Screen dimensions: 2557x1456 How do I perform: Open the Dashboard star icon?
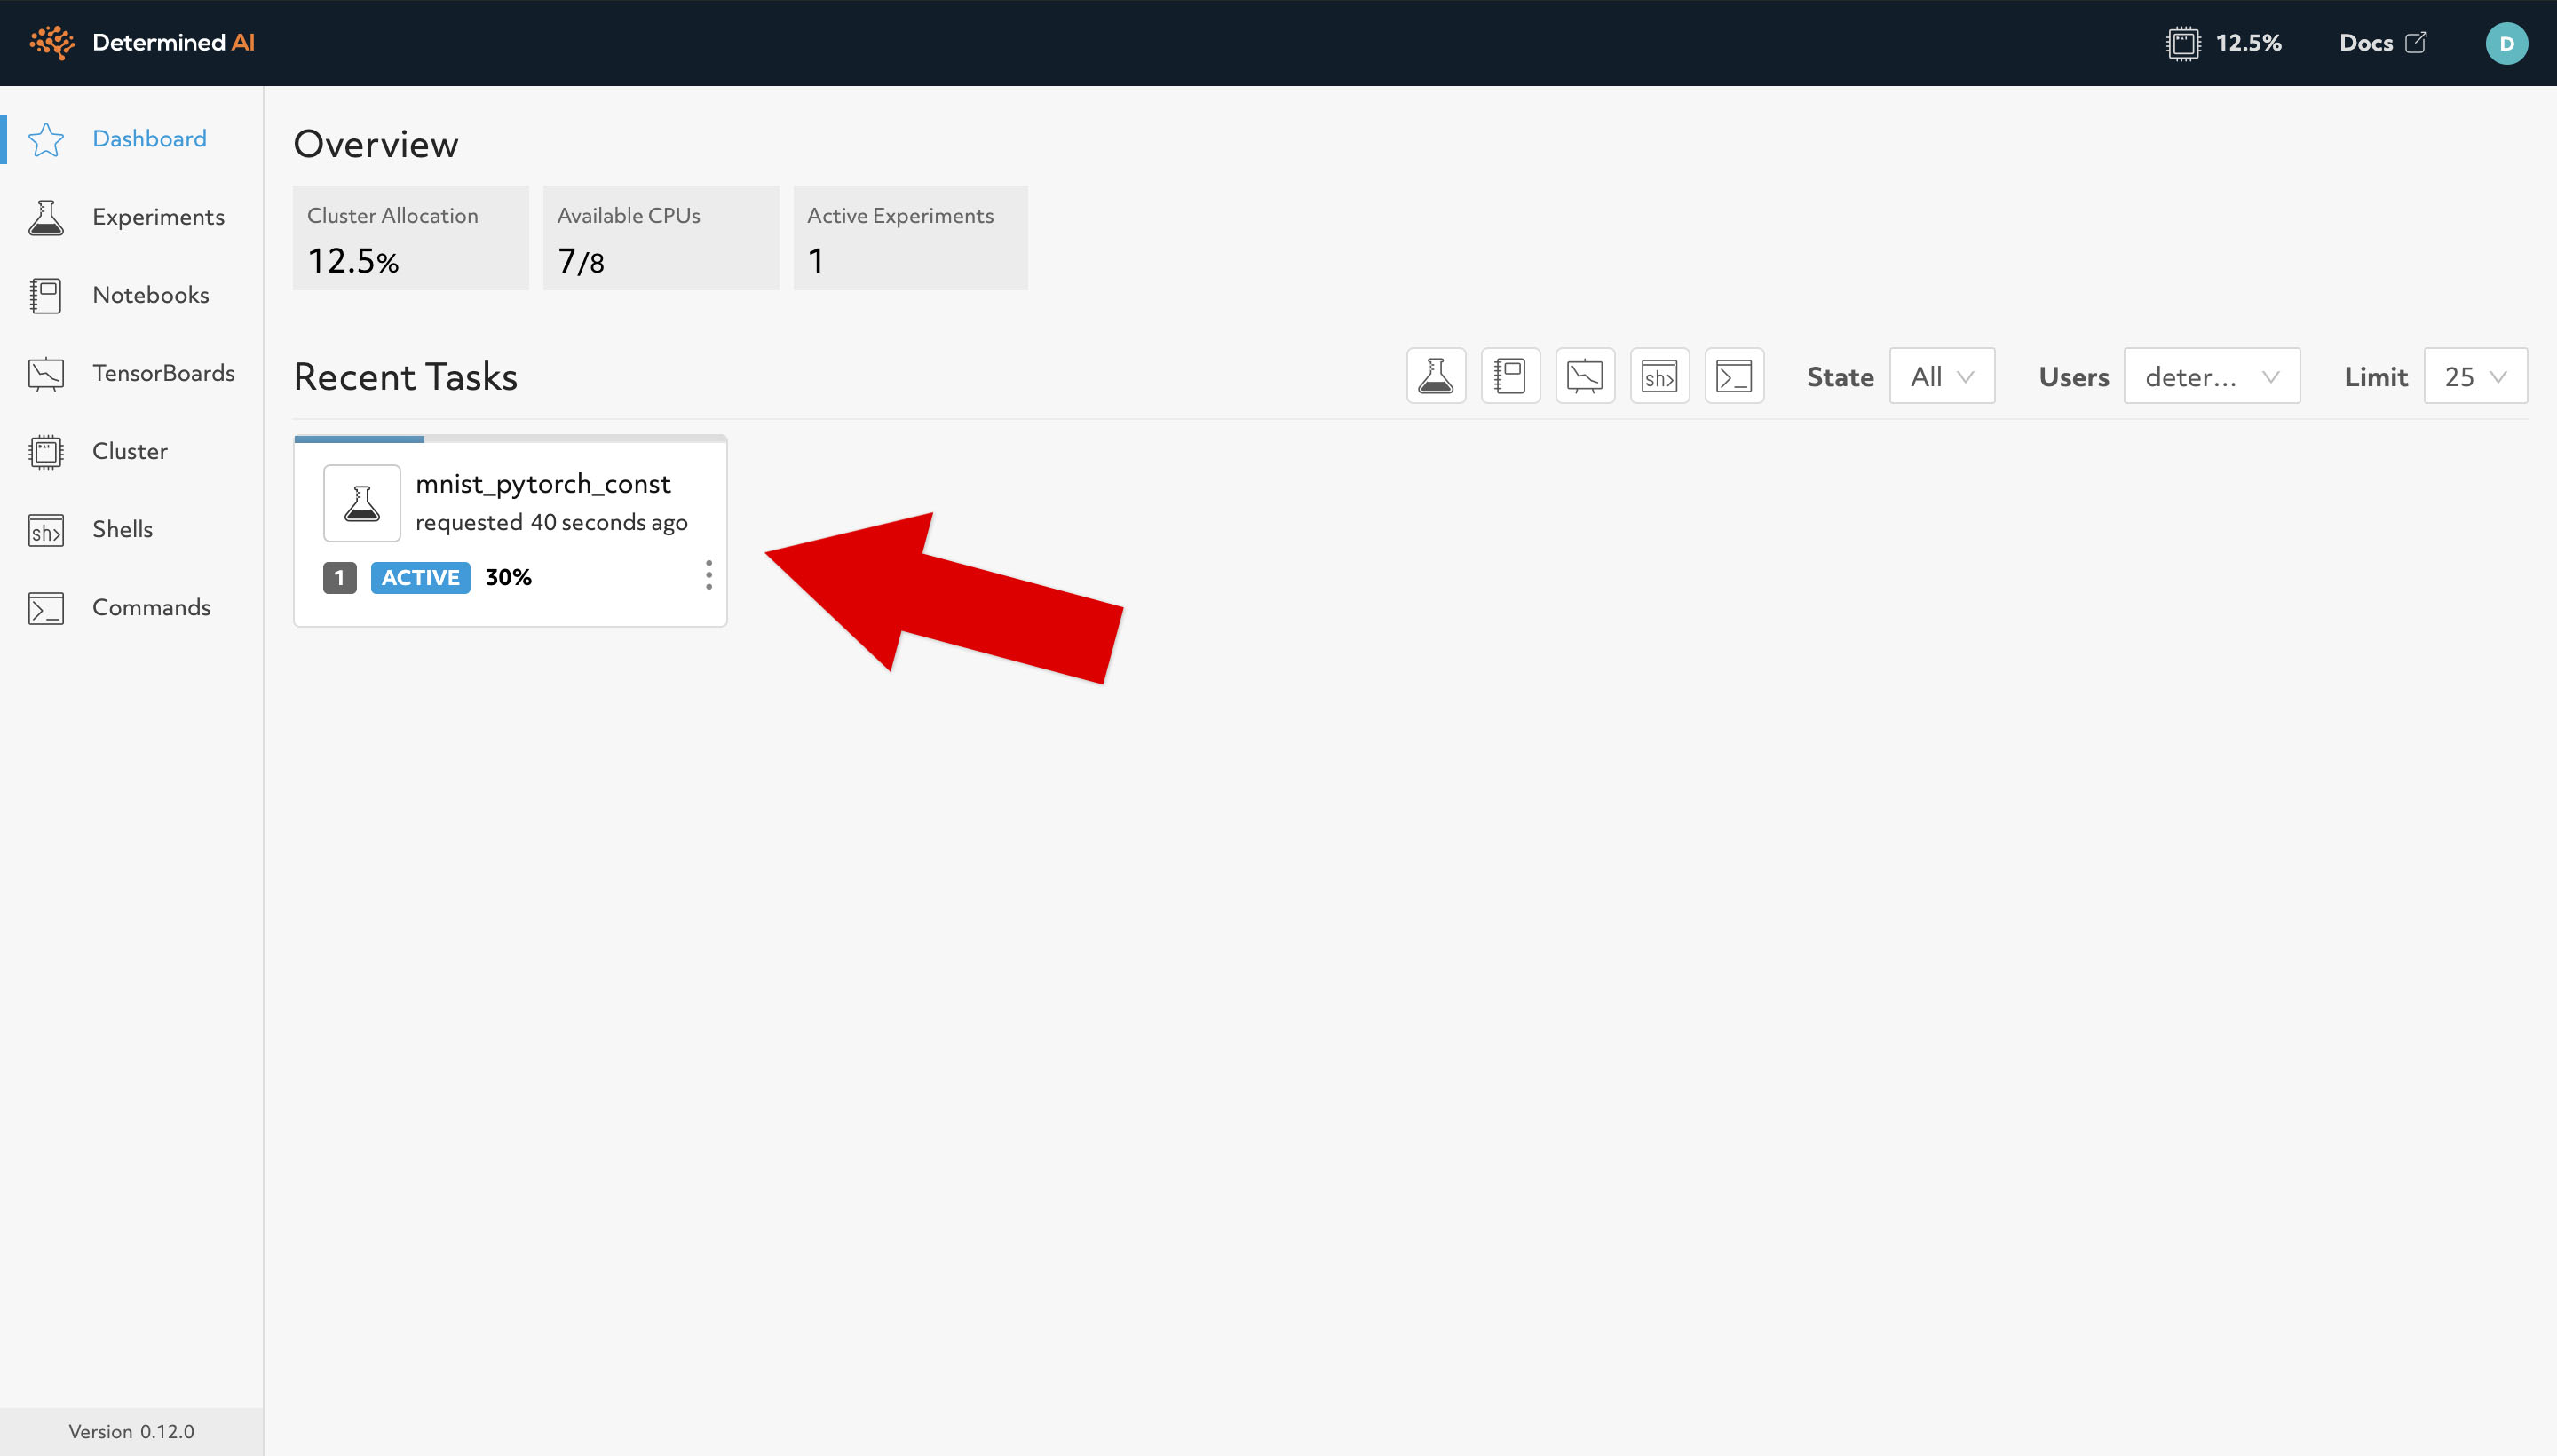46,139
